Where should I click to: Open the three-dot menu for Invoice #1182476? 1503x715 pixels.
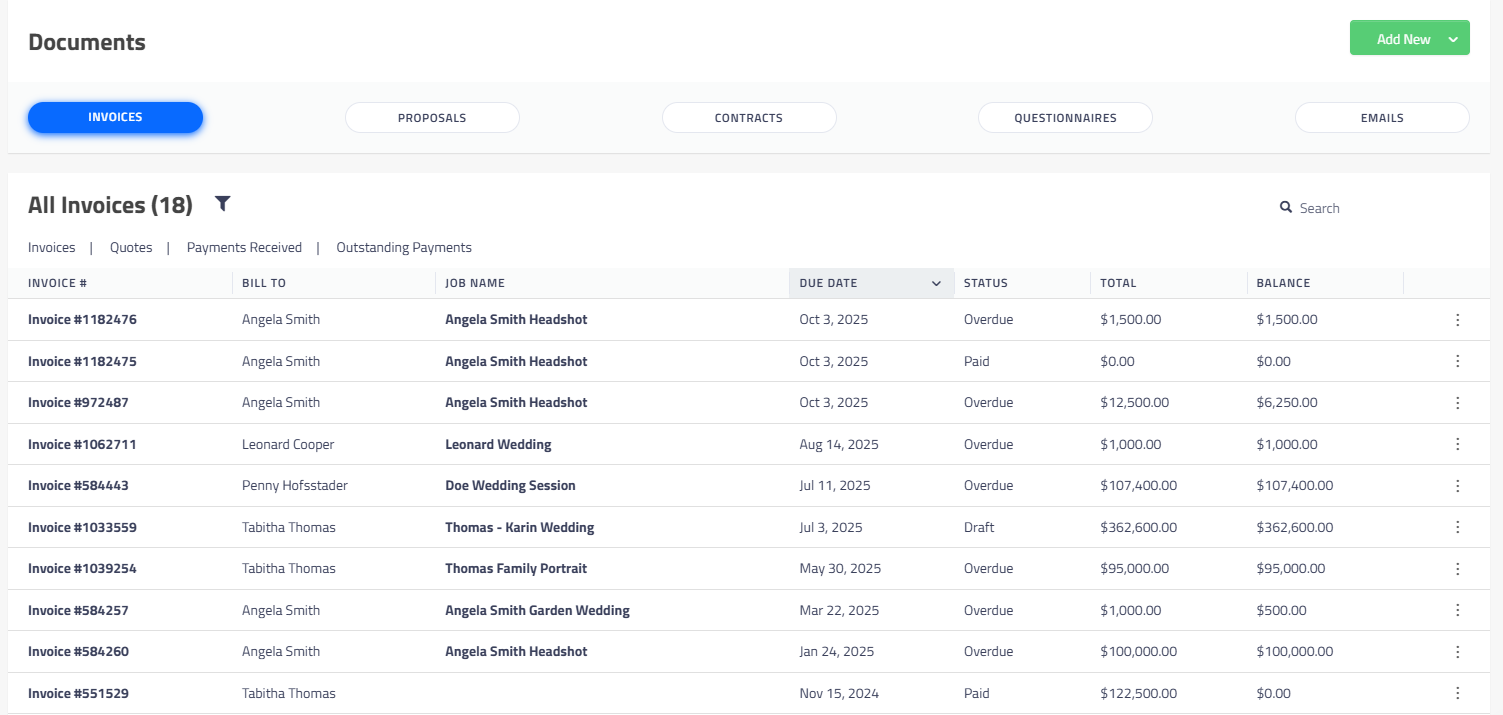1457,320
